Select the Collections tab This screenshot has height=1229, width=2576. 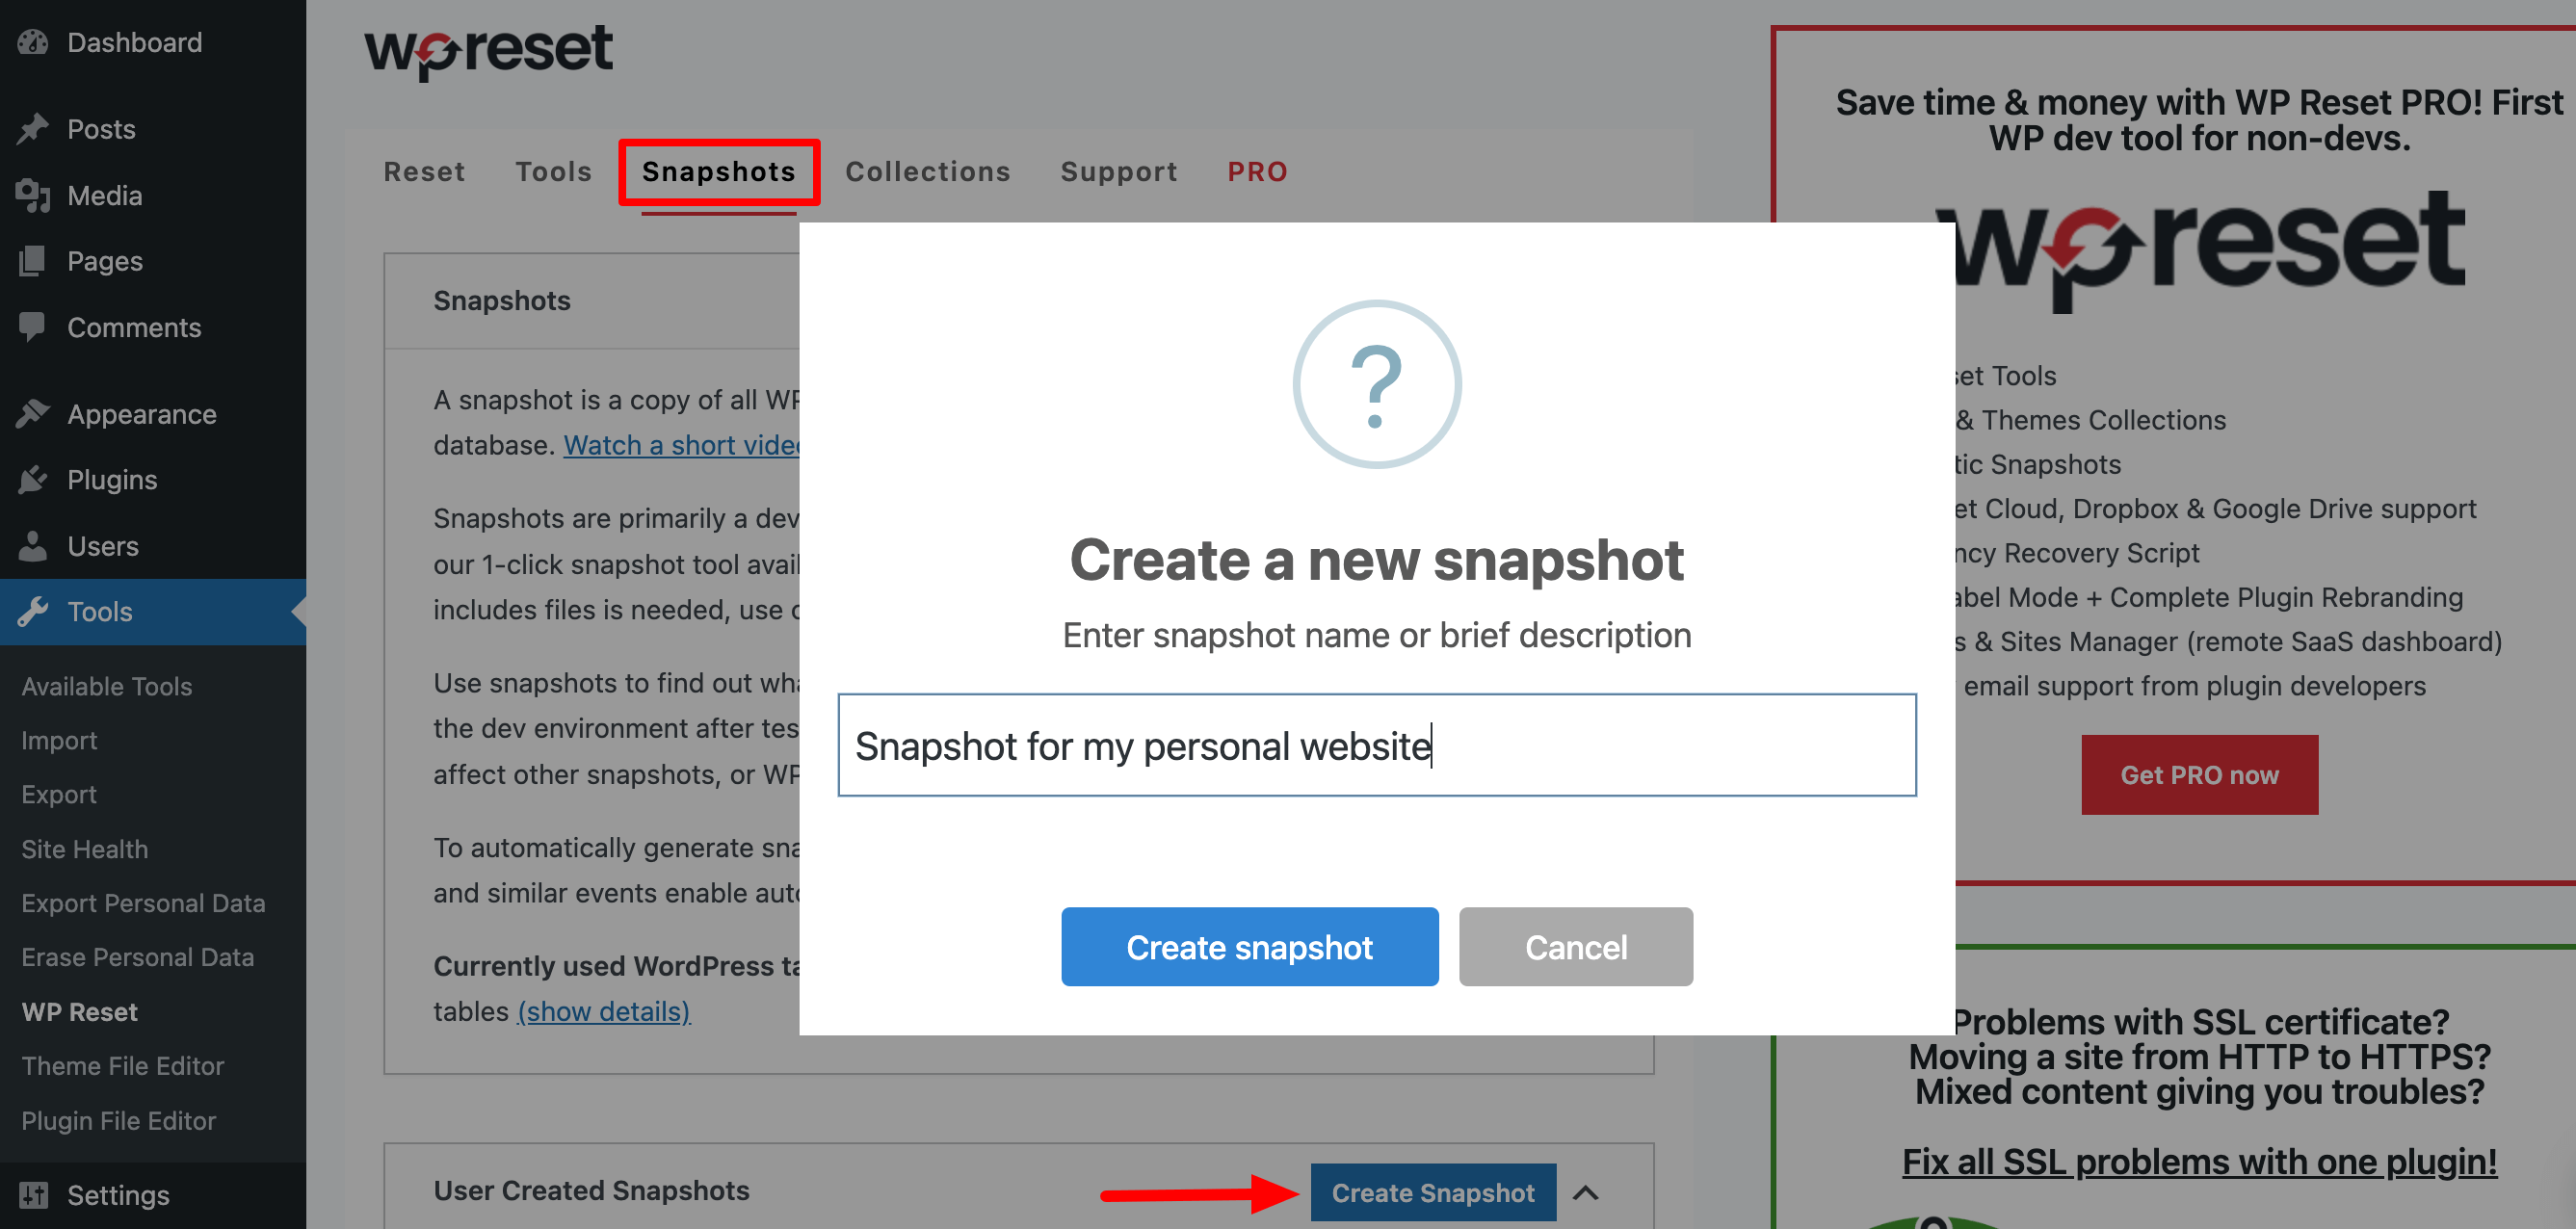pyautogui.click(x=929, y=170)
